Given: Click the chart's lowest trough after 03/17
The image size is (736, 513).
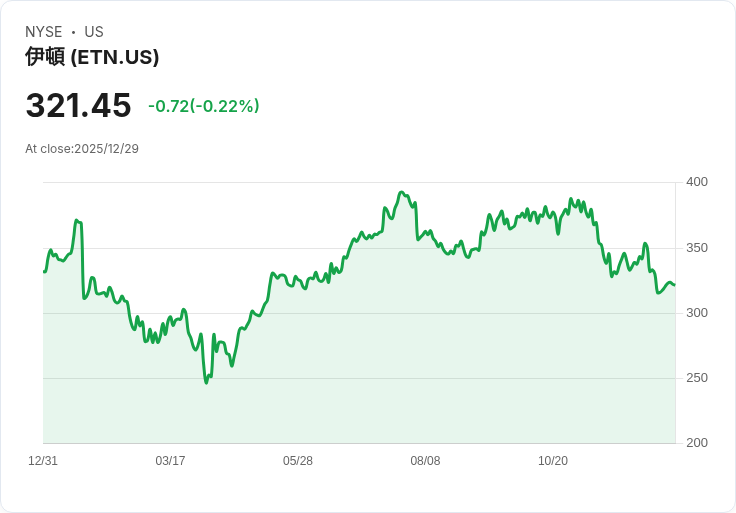Looking at the screenshot, I should (206, 383).
